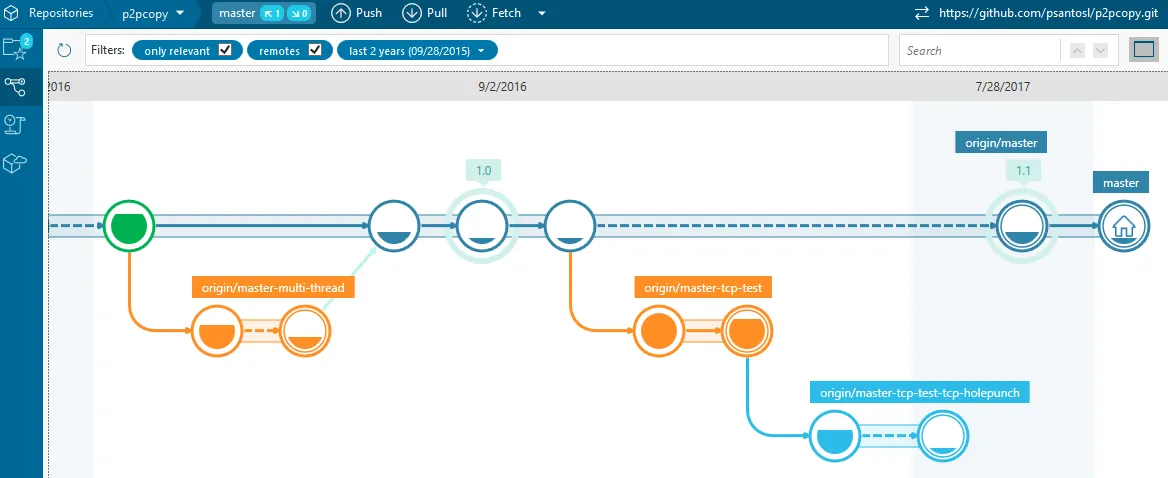Viewport: 1168px width, 478px height.
Task: Click the cube icon next to Repositories
Action: (10, 13)
